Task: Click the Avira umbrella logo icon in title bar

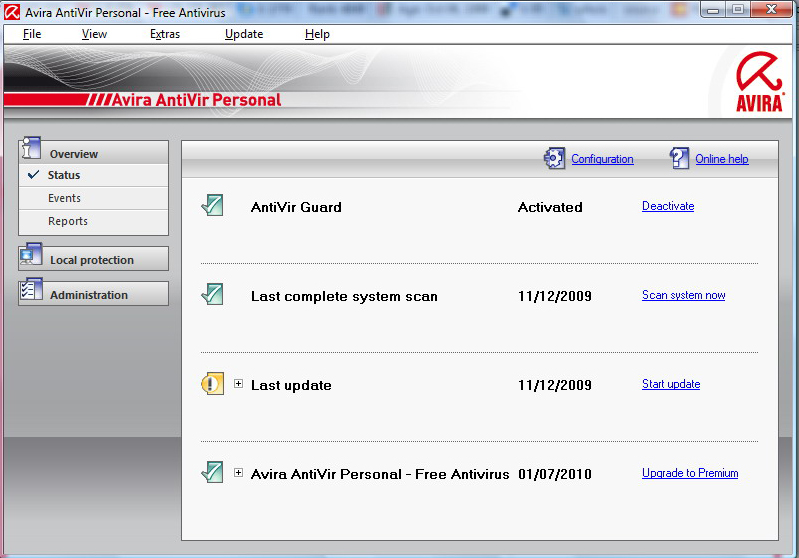Action: click(x=12, y=12)
